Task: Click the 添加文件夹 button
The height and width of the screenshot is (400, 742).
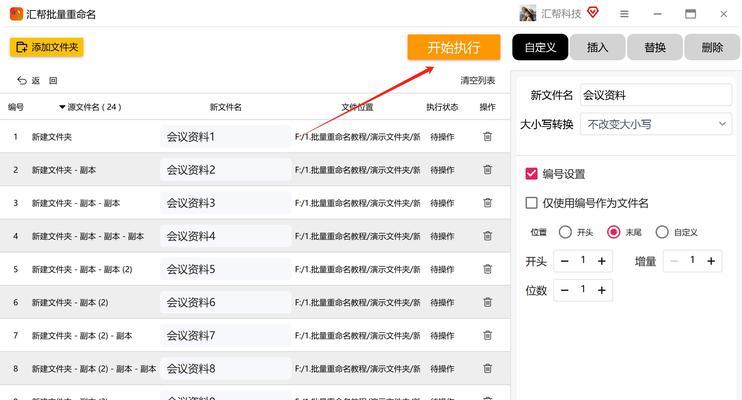Action: [x=46, y=47]
